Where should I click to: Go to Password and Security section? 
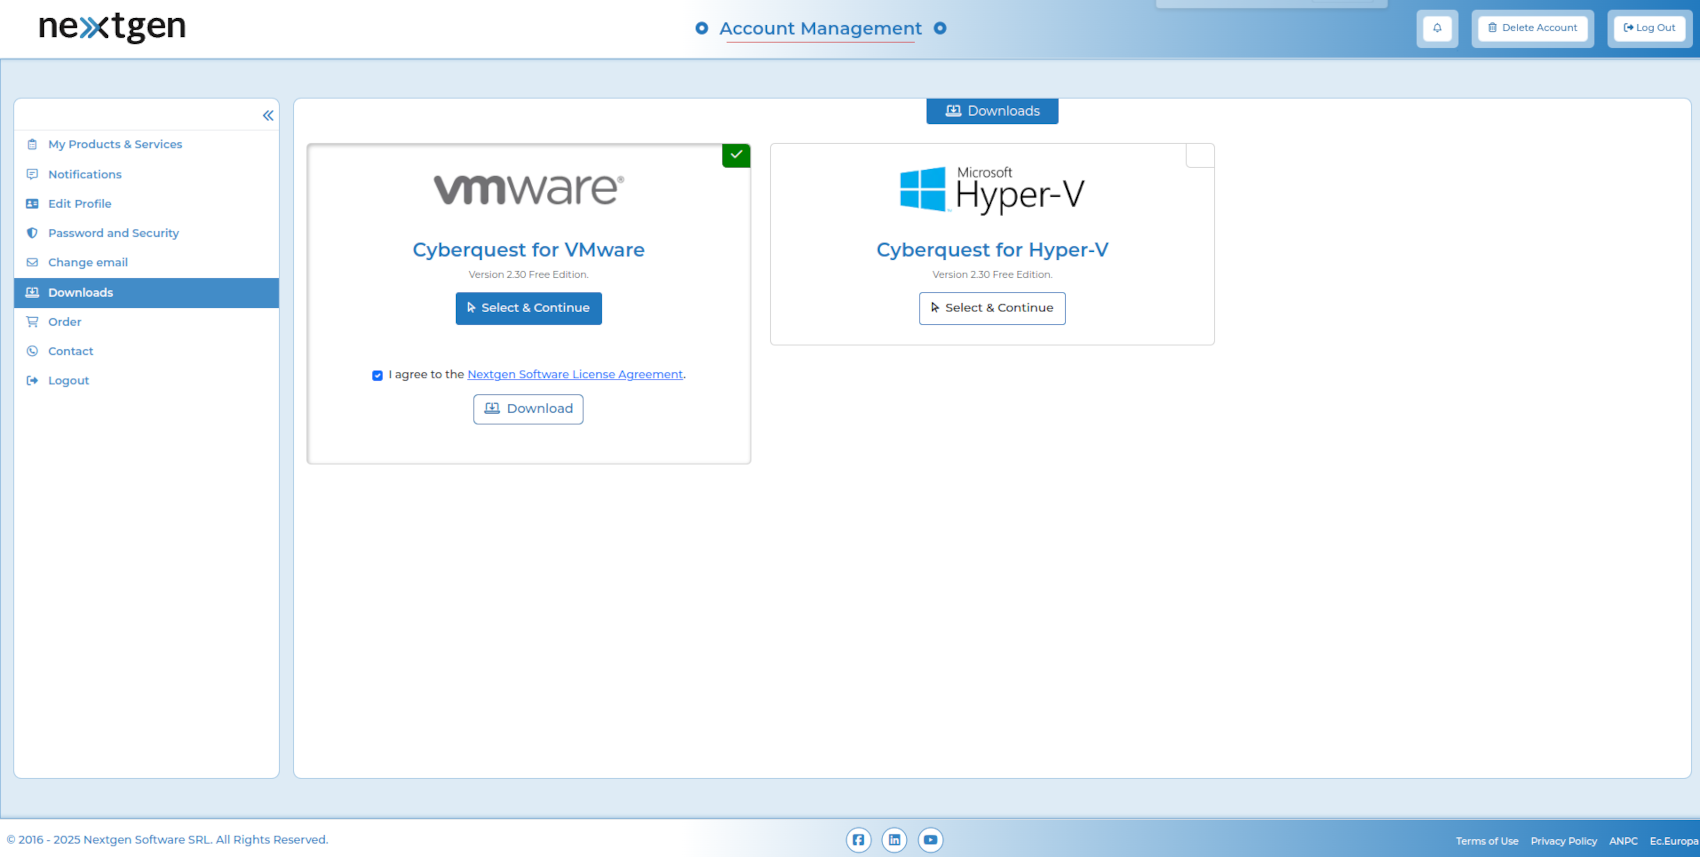[x=113, y=233]
